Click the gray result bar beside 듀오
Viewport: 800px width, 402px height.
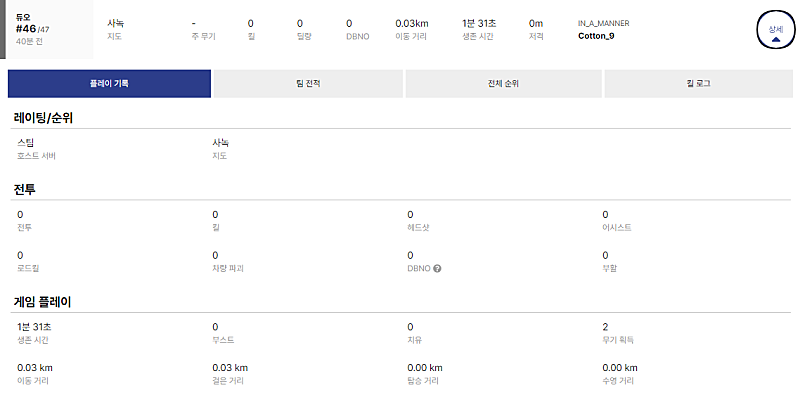click(3, 29)
